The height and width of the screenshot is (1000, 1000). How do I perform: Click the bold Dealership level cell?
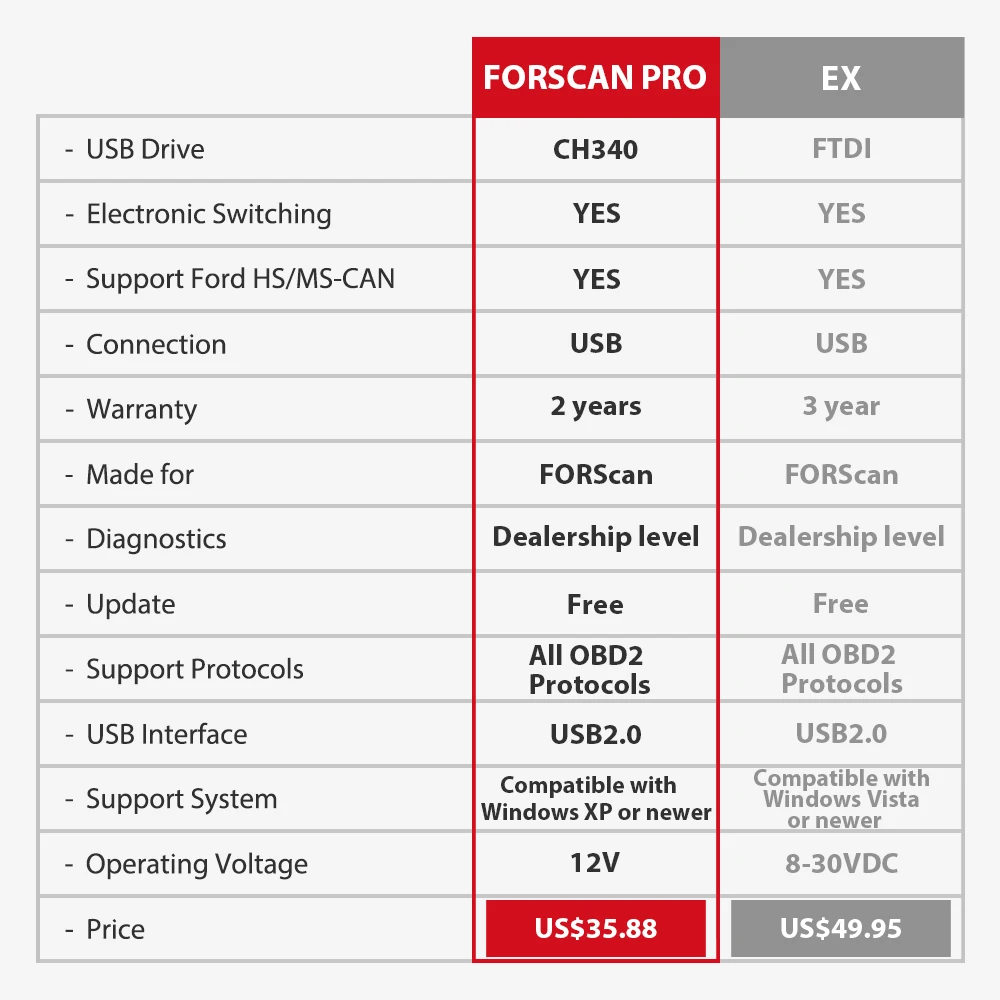(595, 537)
